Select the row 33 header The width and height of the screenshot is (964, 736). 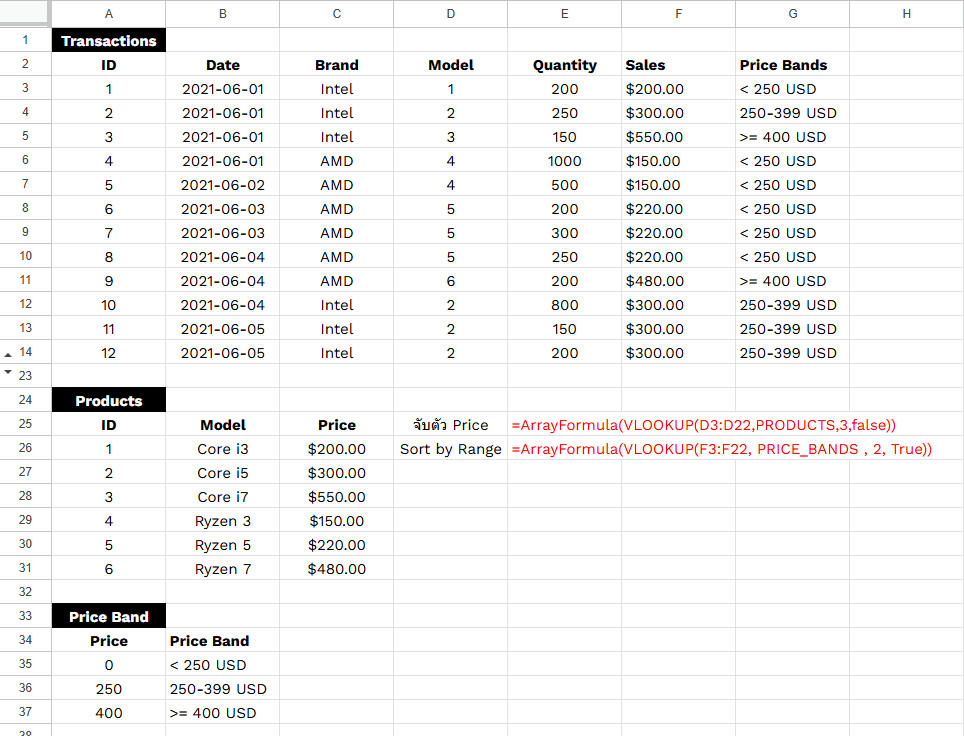tap(25, 617)
